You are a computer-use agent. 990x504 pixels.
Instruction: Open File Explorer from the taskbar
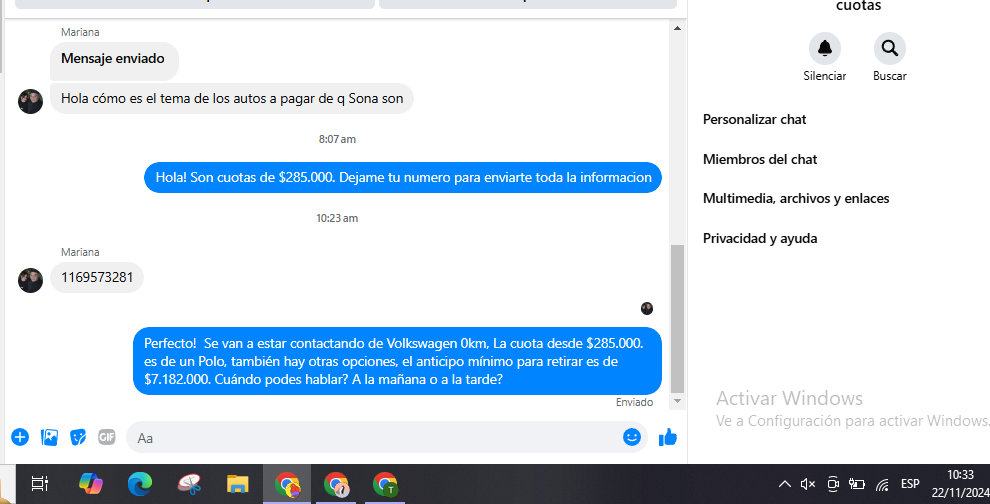(x=237, y=484)
